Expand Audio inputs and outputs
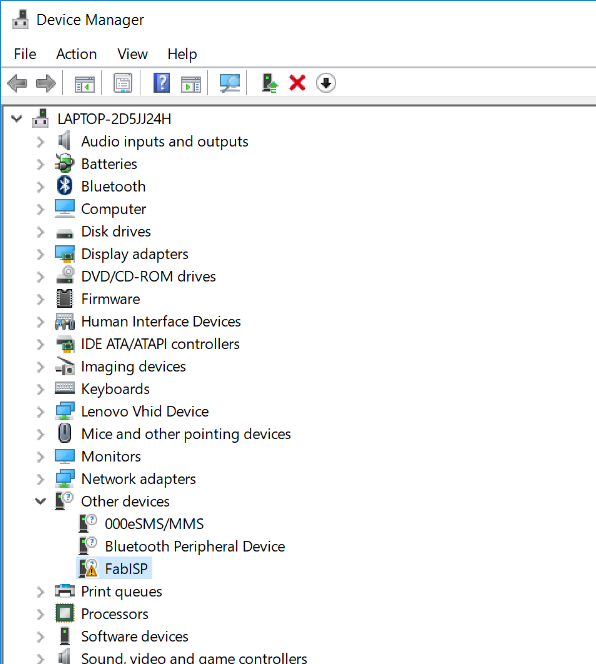596x664 pixels. (x=40, y=141)
